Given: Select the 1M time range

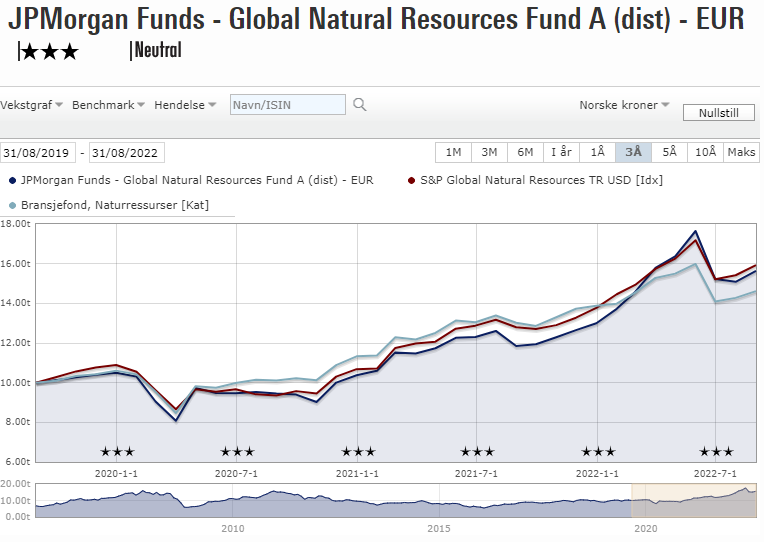Looking at the screenshot, I should click(453, 152).
